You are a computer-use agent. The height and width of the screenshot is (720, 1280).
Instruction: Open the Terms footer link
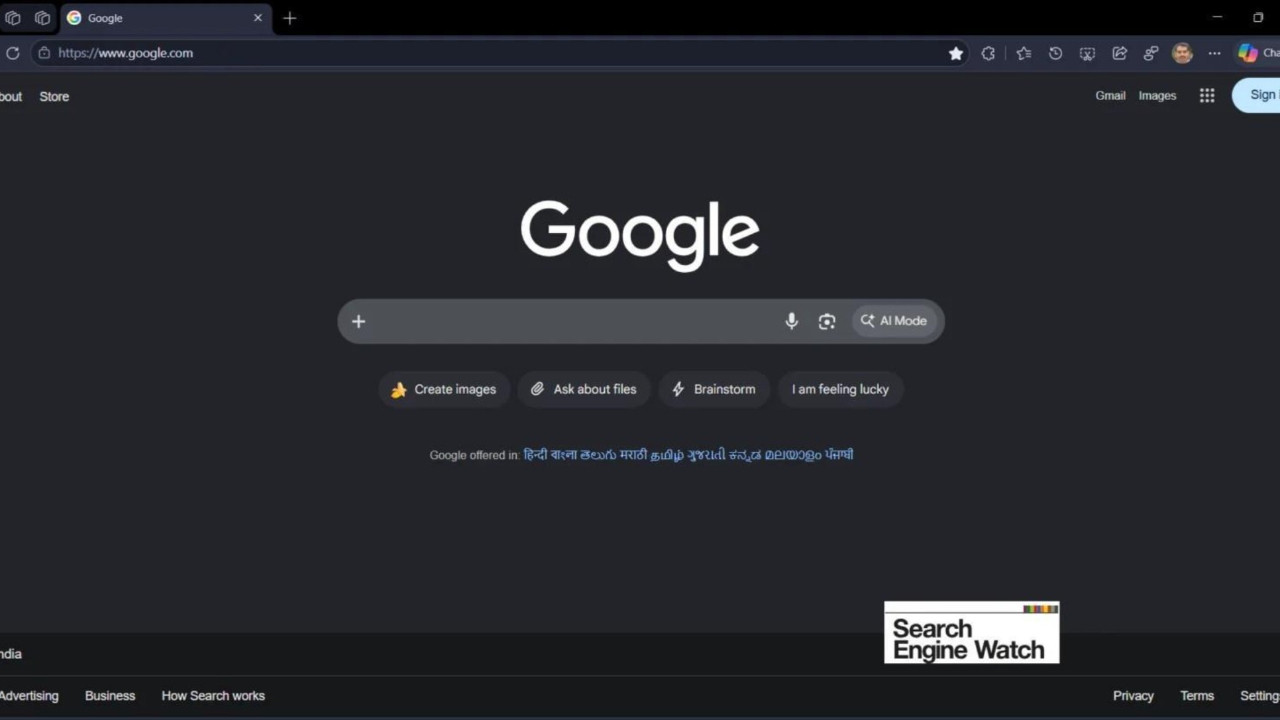[x=1197, y=696]
